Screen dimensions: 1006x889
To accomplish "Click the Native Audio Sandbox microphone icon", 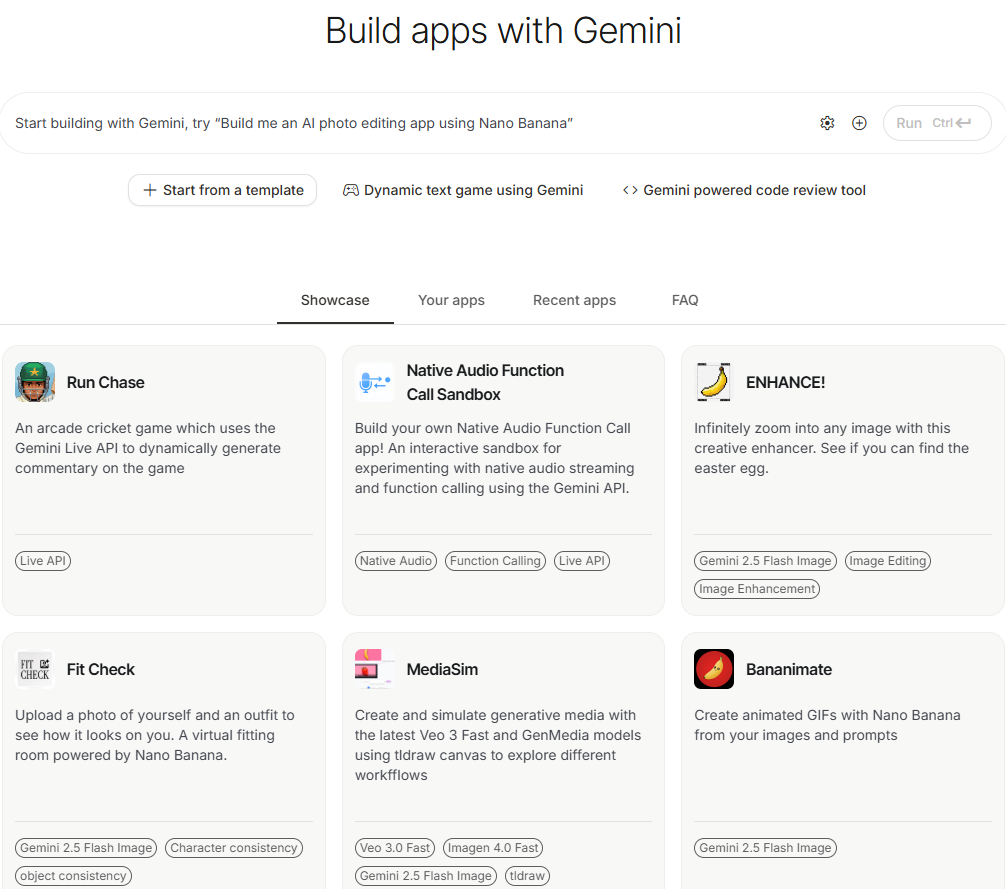I will point(374,382).
